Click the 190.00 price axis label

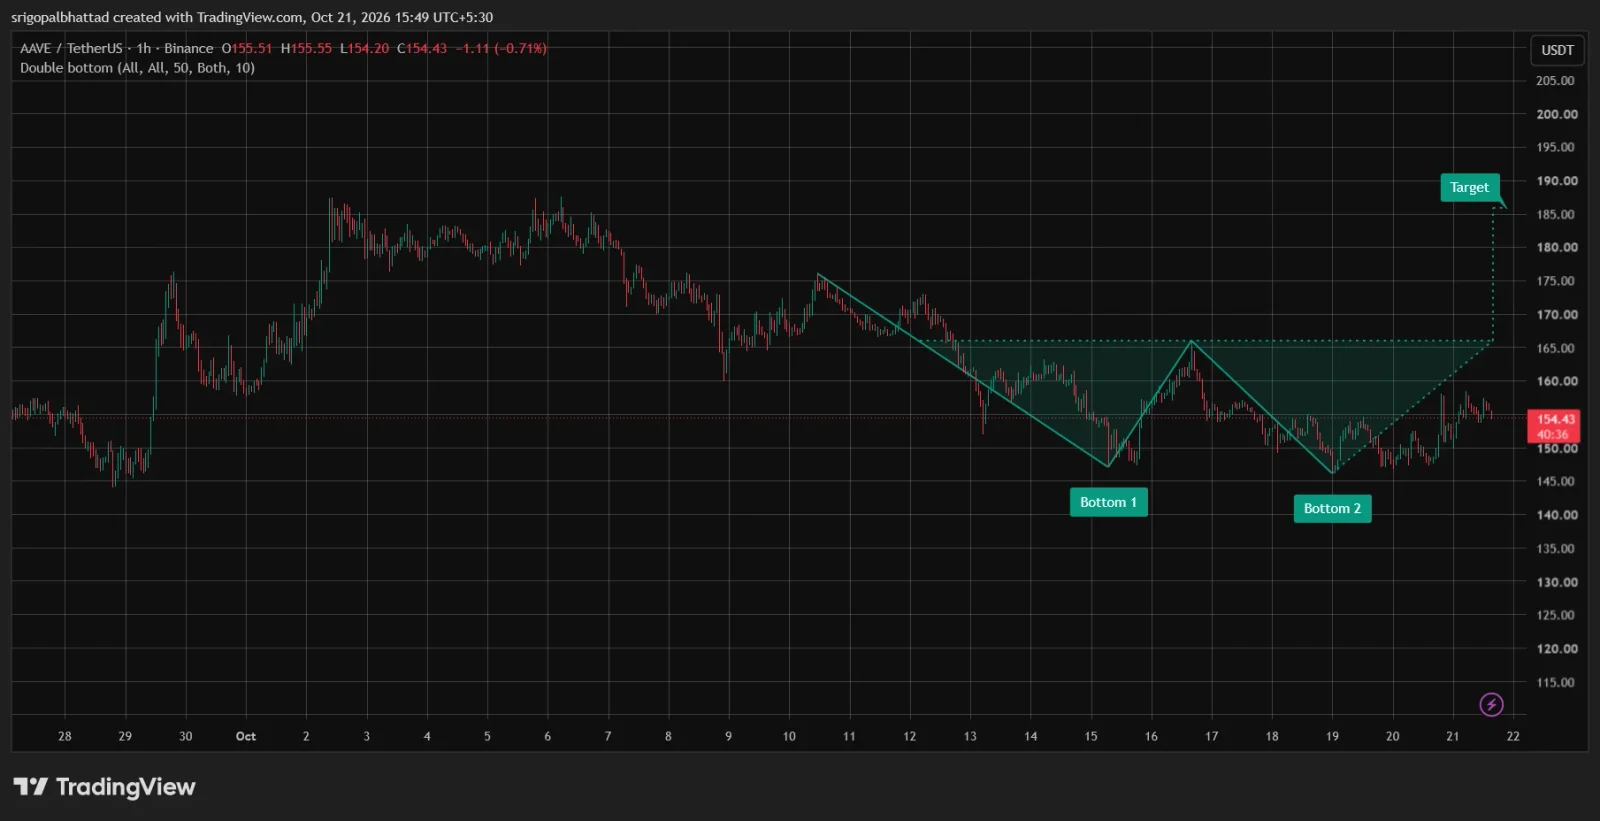(x=1556, y=181)
